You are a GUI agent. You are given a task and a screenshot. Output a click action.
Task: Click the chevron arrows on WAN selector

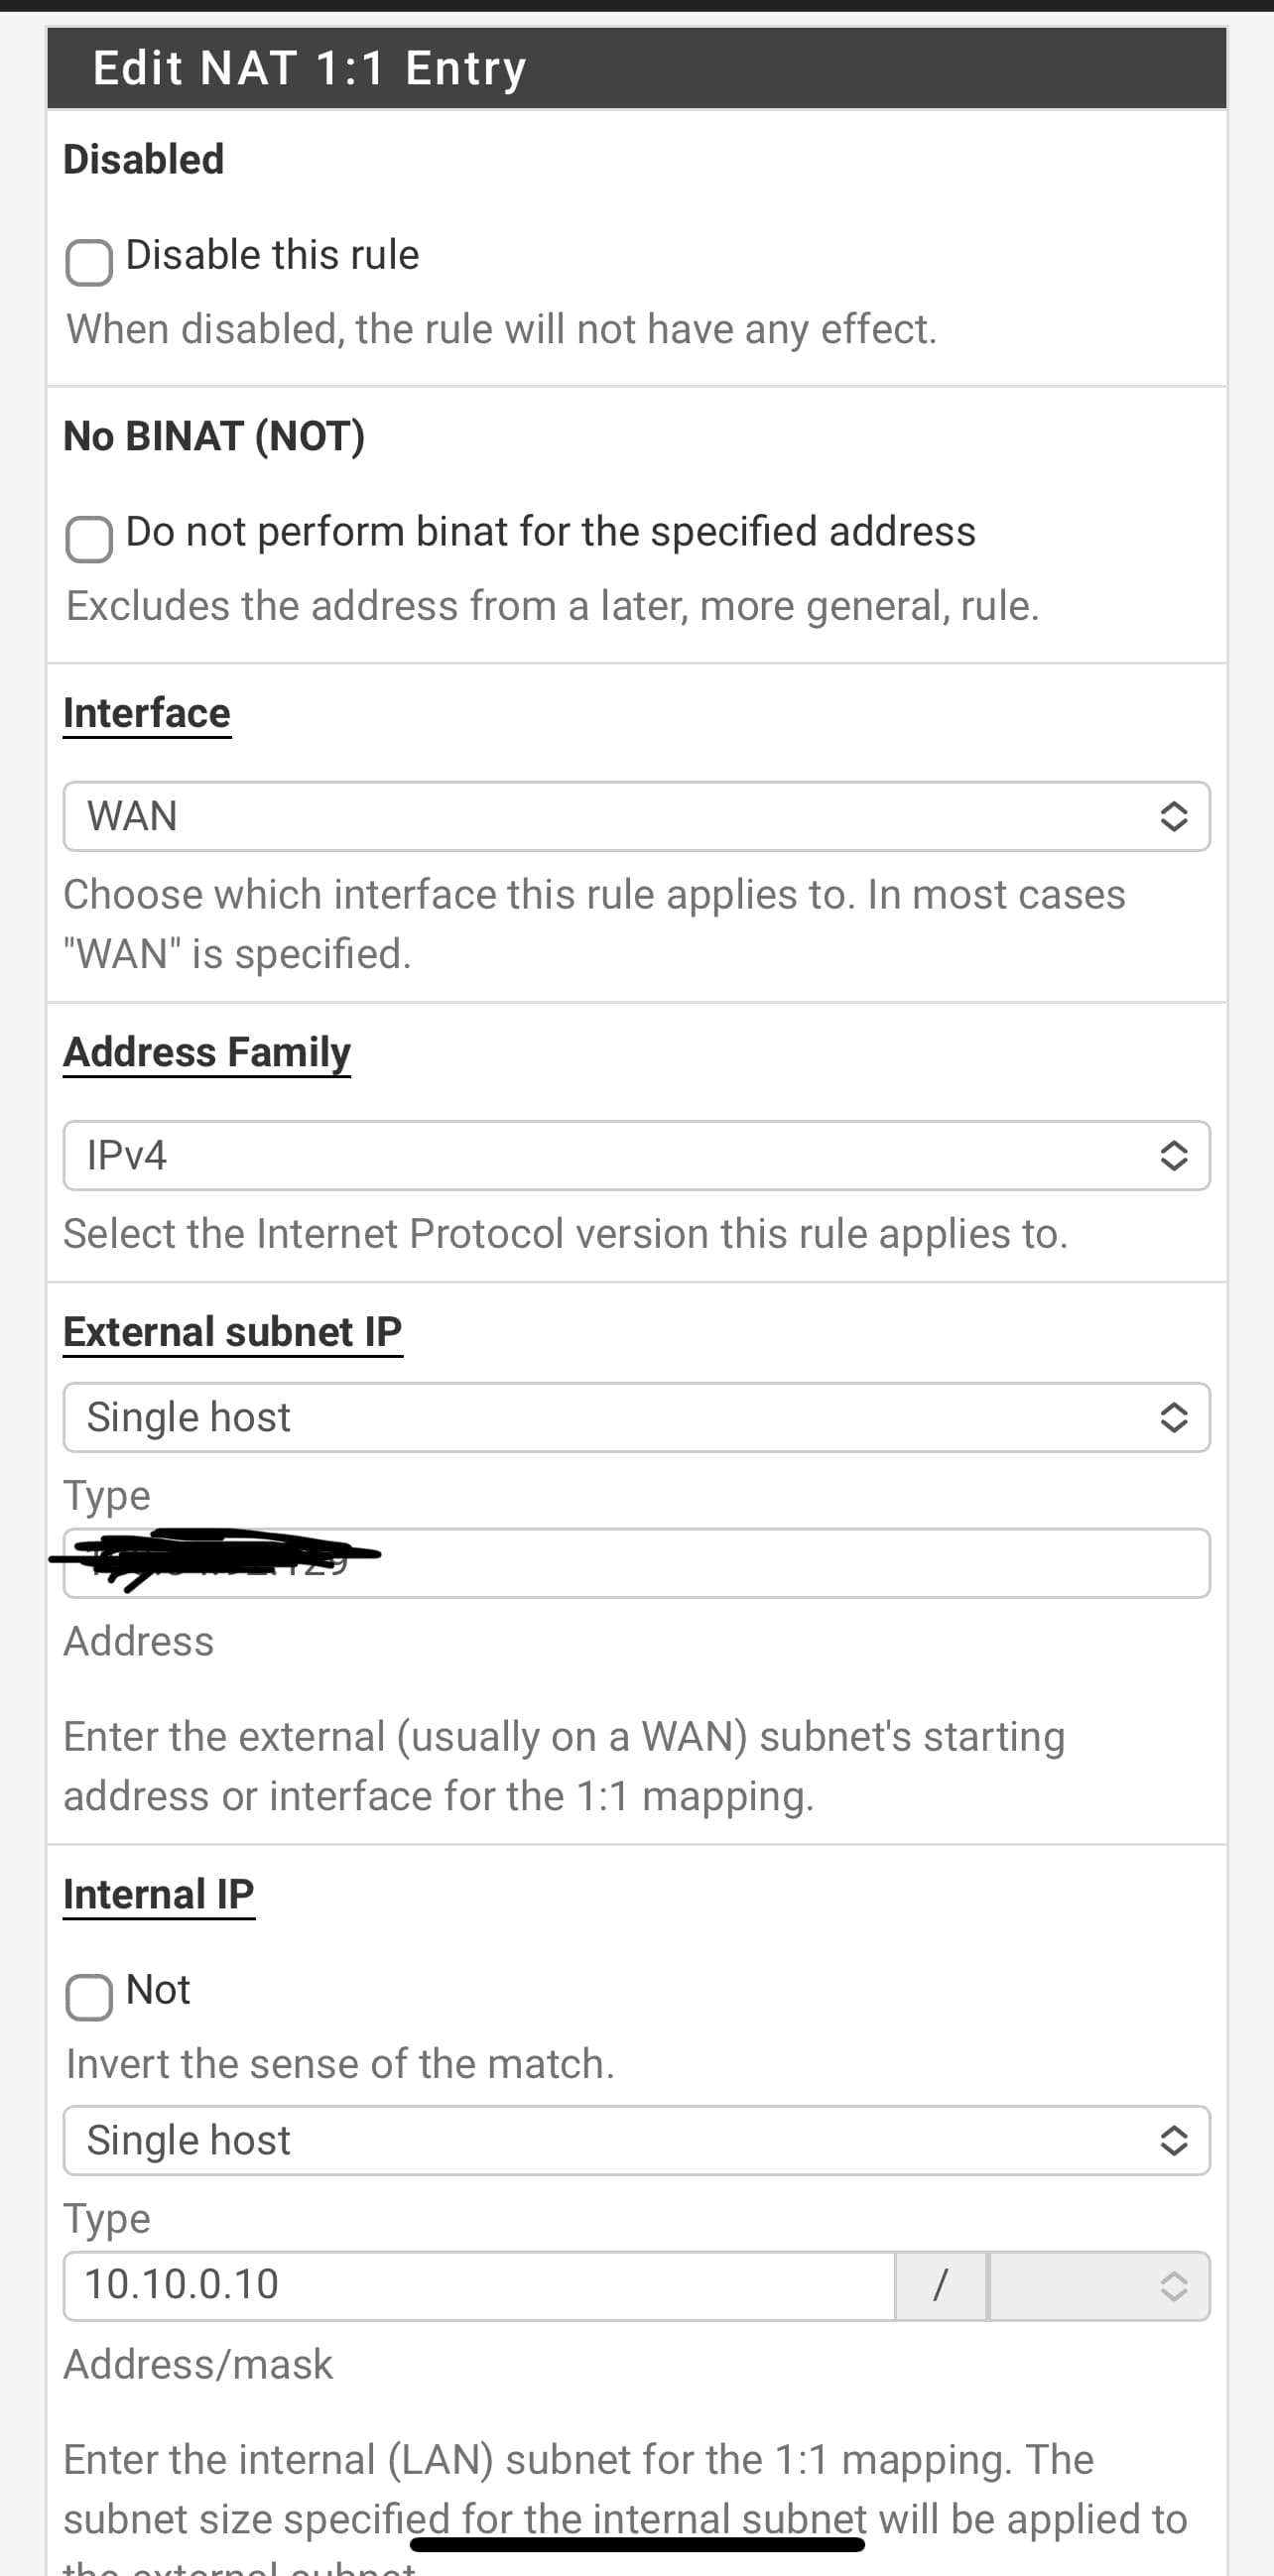[x=1173, y=816]
